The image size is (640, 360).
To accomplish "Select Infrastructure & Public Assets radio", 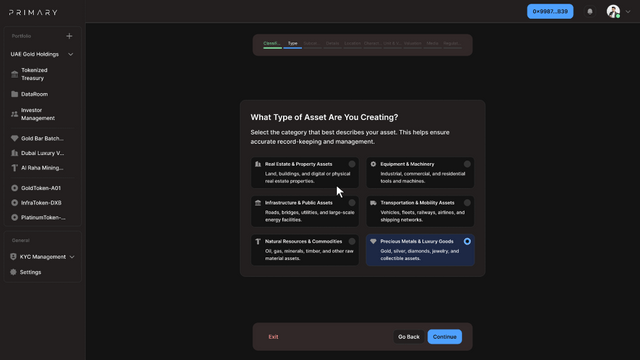I will 352,203.
